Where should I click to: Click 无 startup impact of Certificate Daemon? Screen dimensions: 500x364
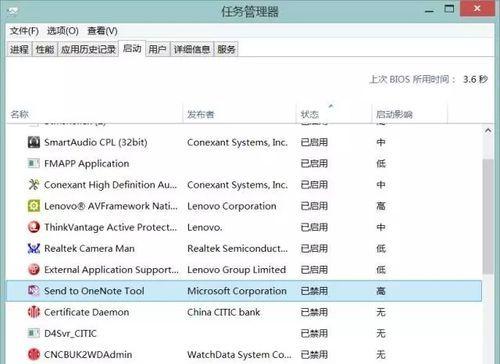[381, 312]
